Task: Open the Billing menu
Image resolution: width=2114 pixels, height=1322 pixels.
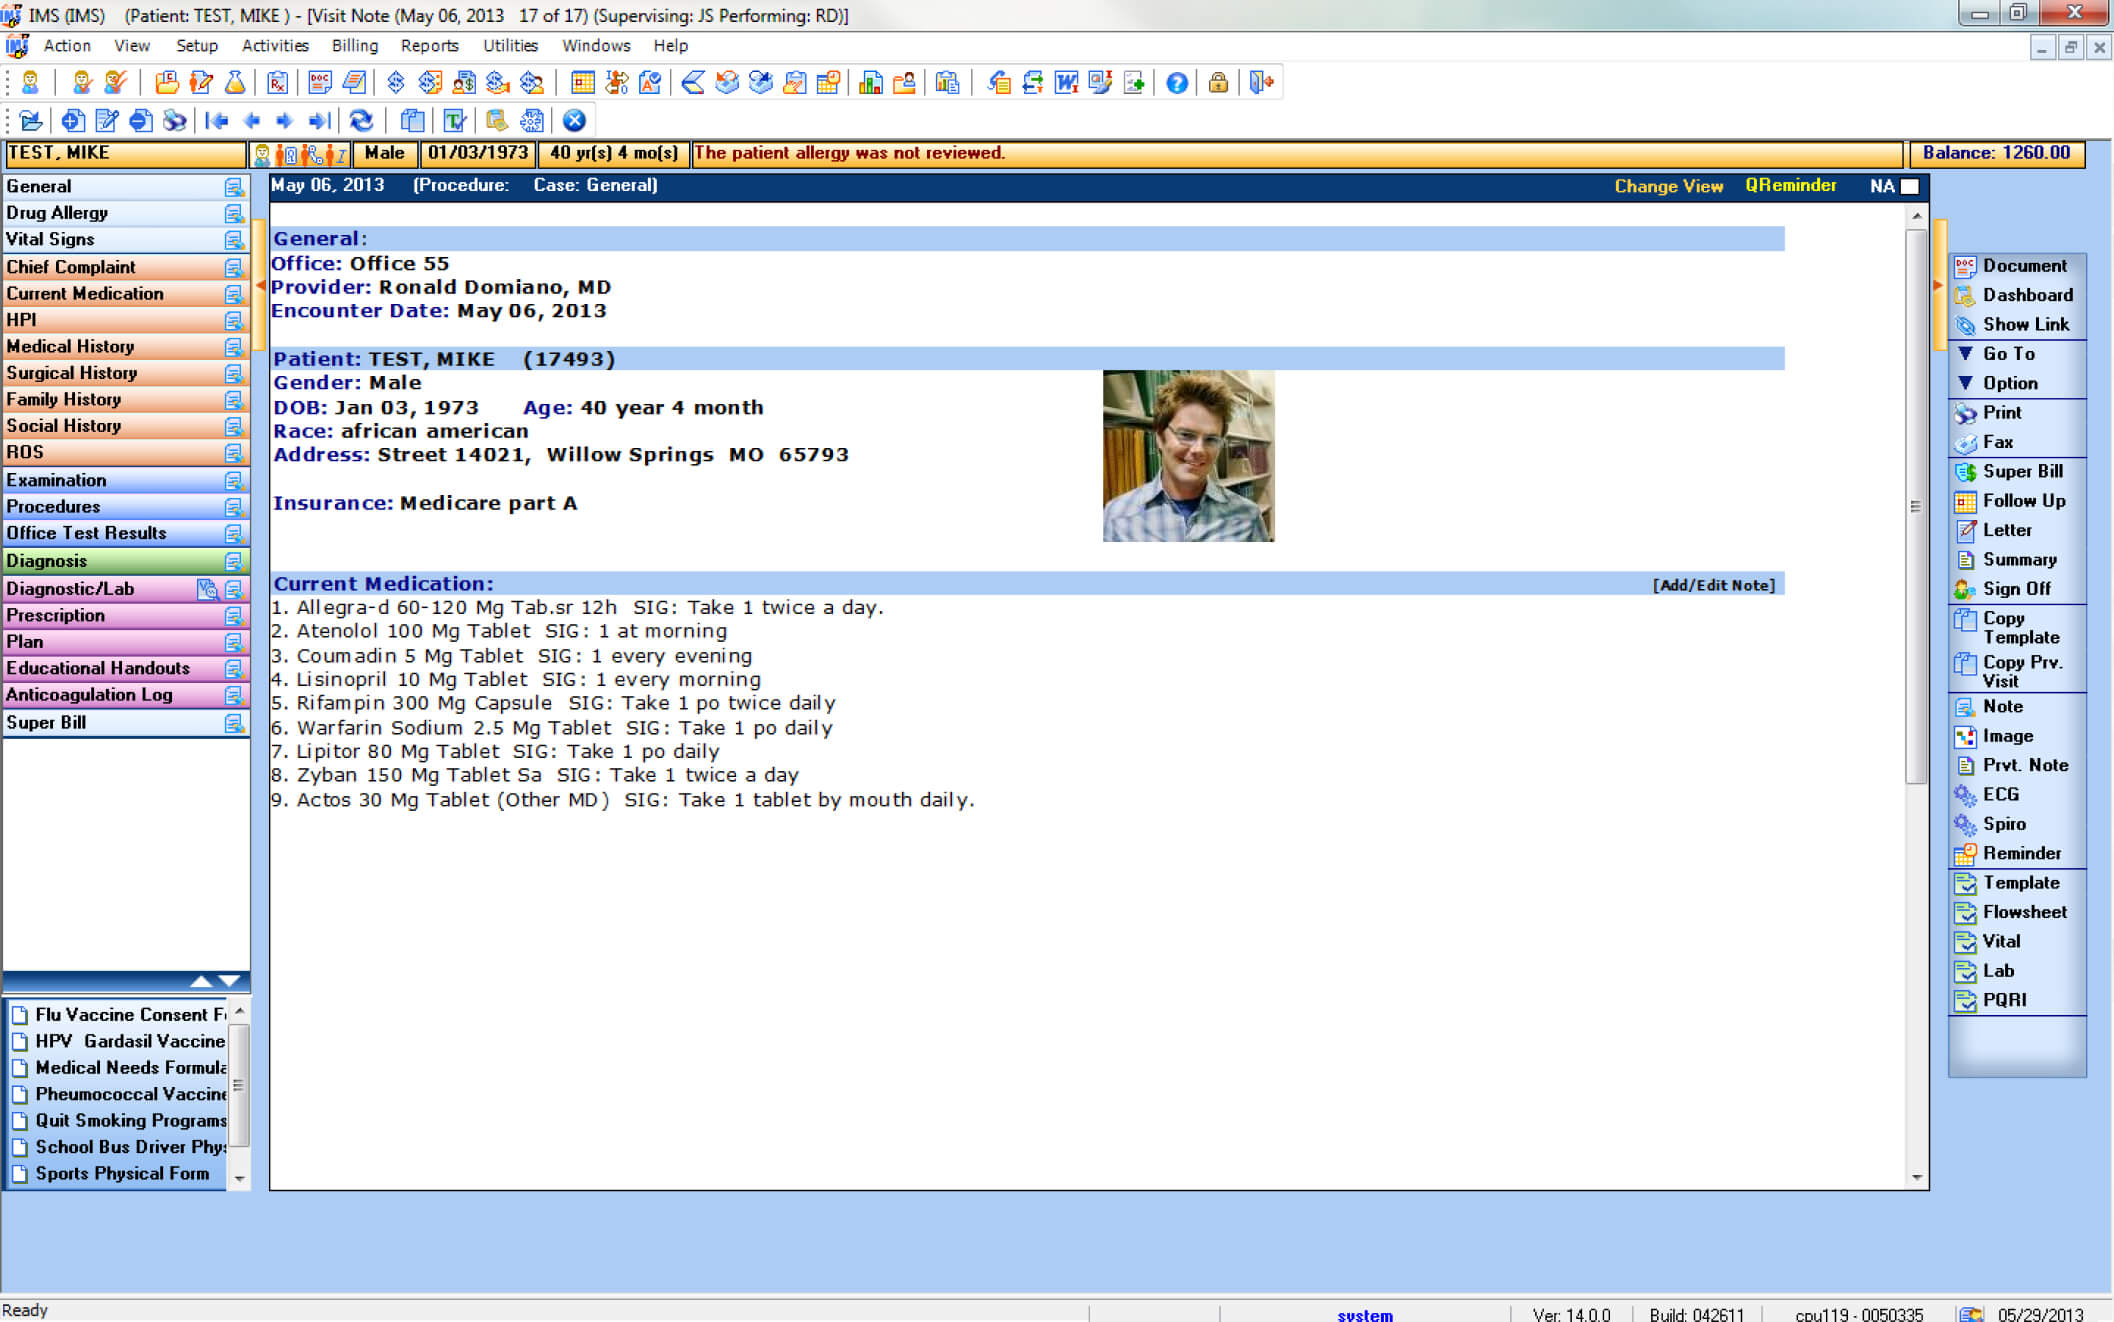Action: (x=354, y=46)
